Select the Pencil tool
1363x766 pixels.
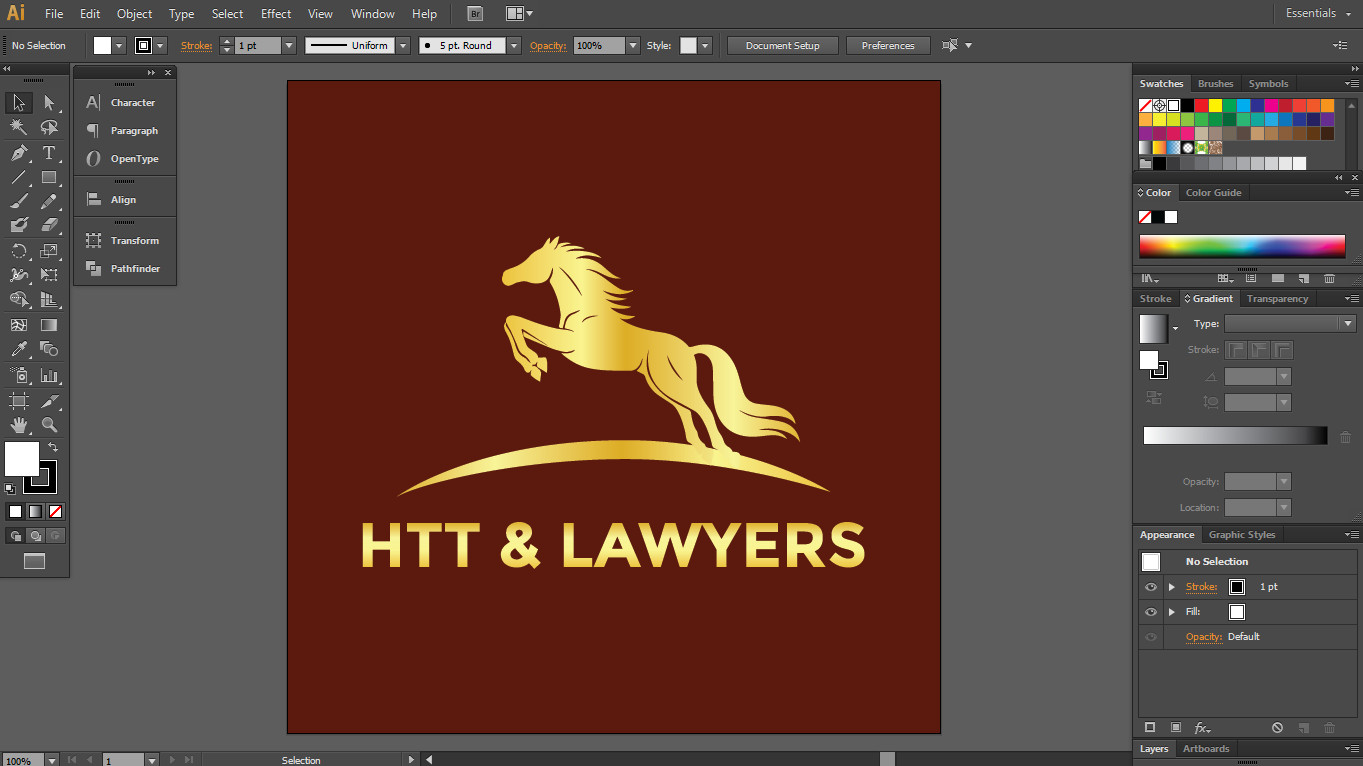point(49,201)
